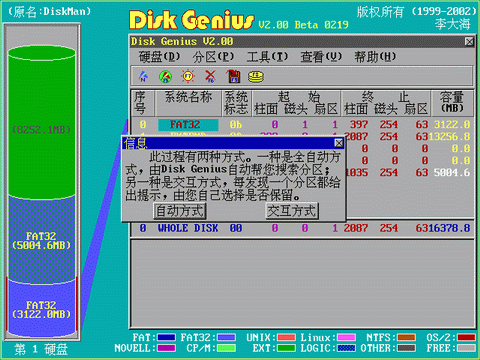Click the Linux legend magenta swatch
The image size is (480, 360).
[346, 338]
